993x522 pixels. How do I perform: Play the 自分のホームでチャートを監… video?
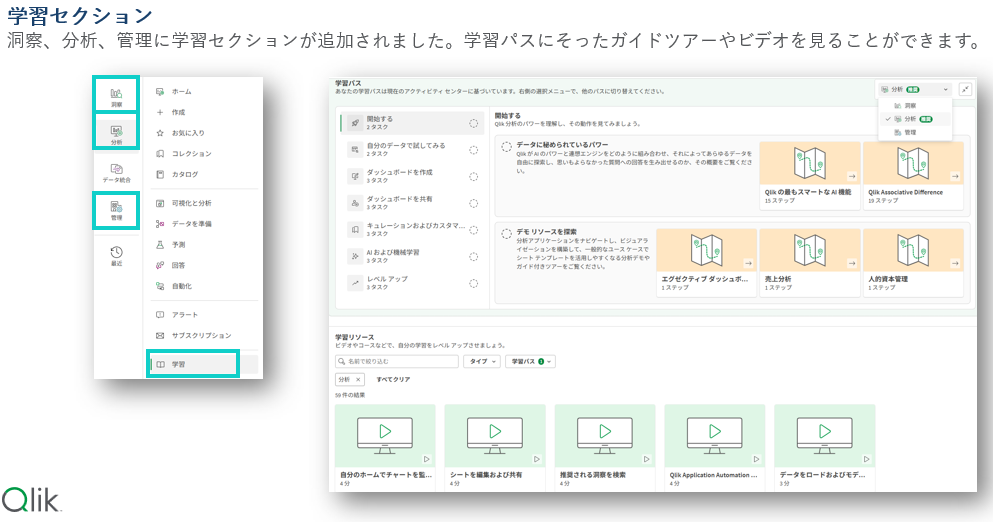(x=385, y=448)
